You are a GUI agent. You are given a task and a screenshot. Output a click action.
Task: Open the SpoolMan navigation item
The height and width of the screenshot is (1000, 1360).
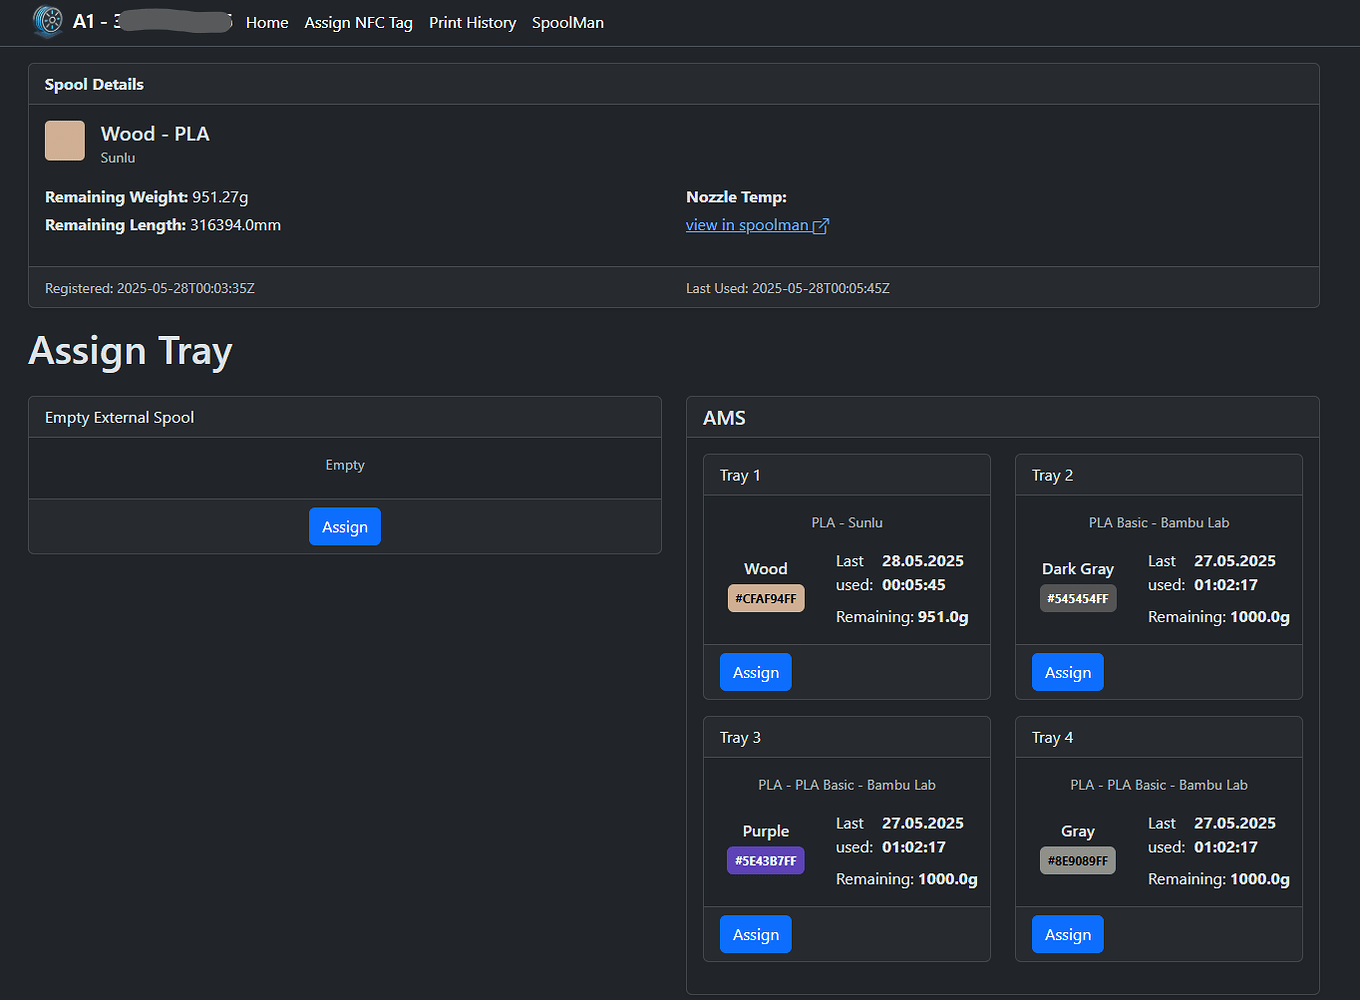pyautogui.click(x=567, y=22)
